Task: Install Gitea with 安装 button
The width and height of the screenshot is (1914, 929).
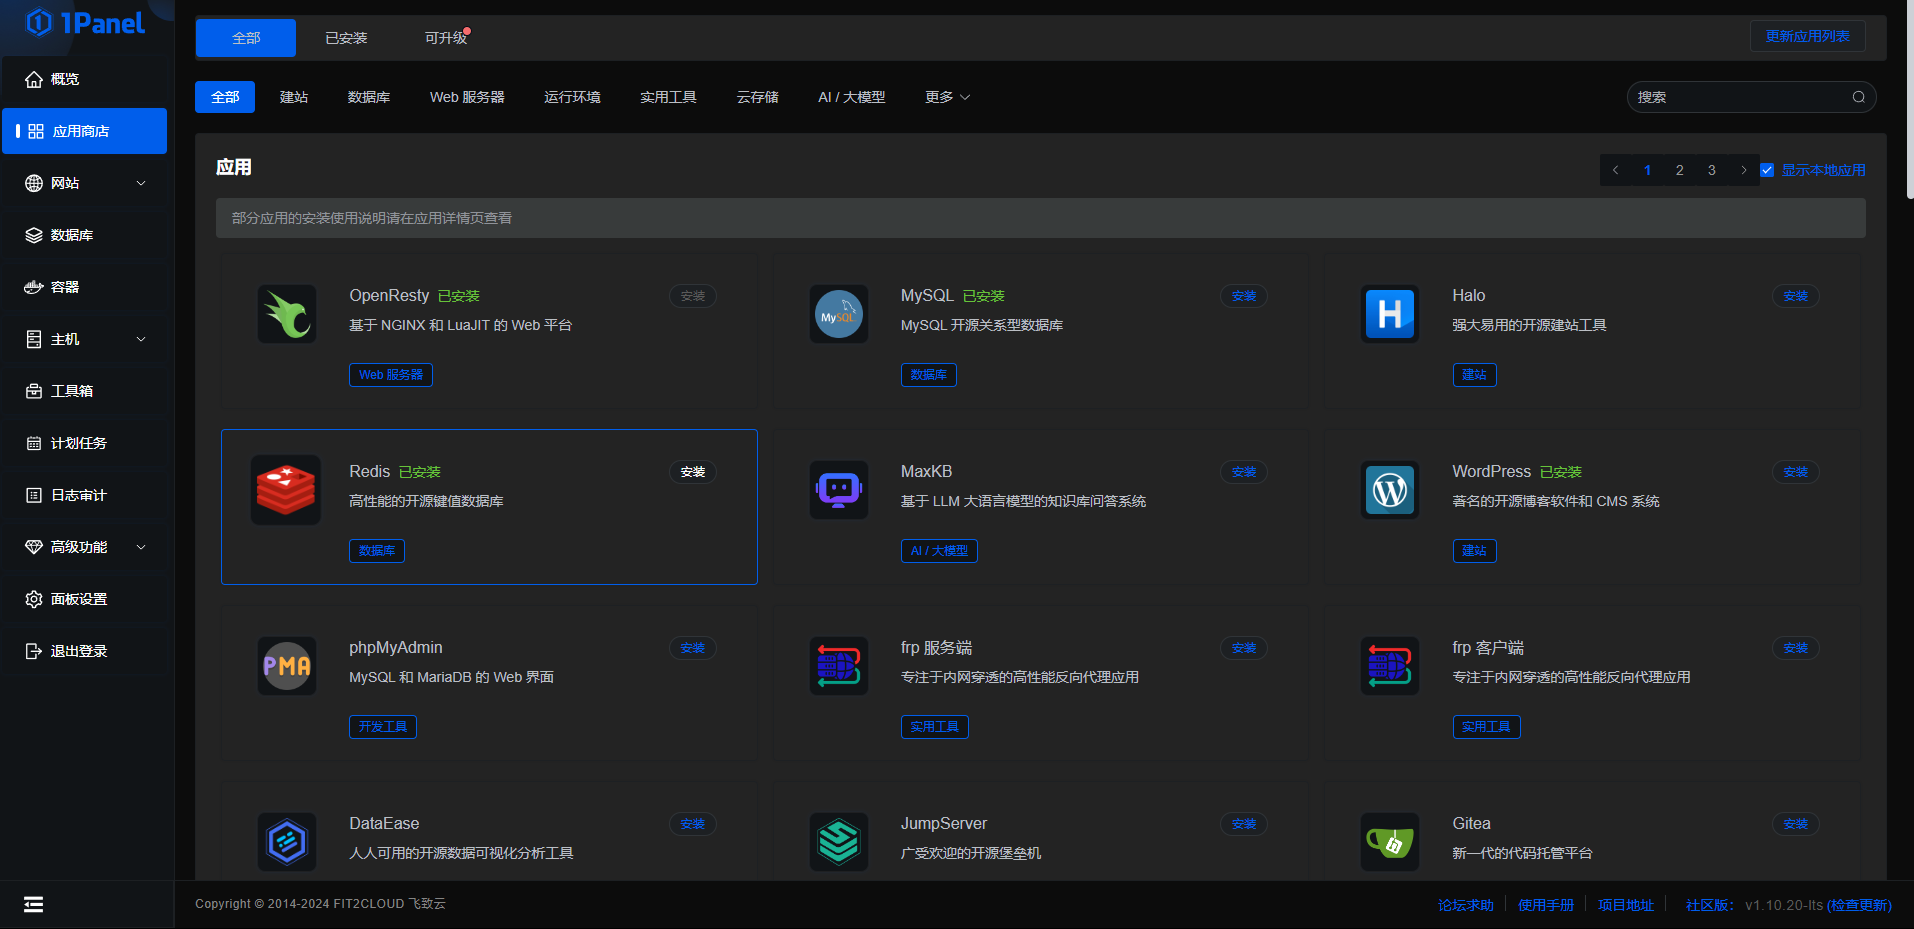Action: pyautogui.click(x=1795, y=824)
